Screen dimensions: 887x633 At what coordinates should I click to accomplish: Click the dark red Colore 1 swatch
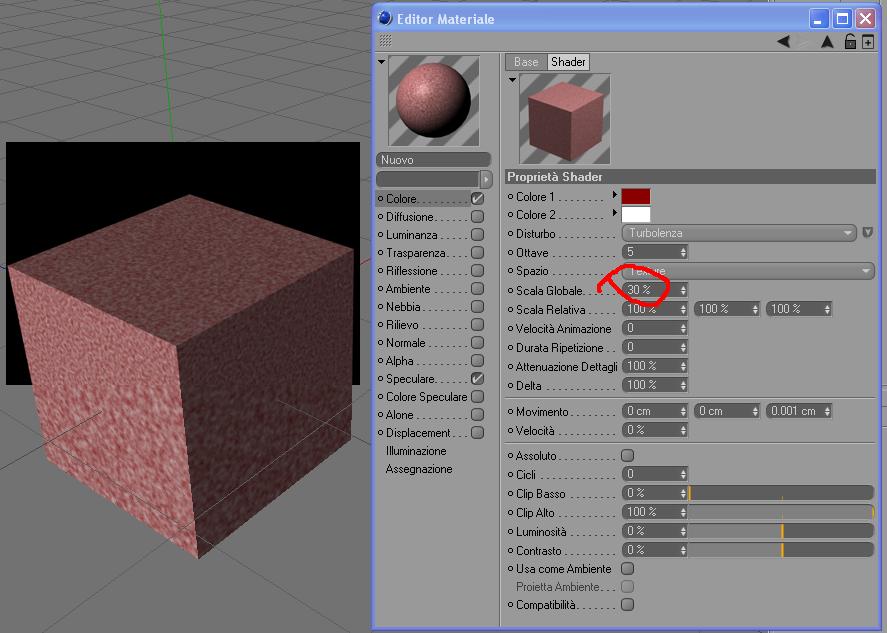pos(636,196)
